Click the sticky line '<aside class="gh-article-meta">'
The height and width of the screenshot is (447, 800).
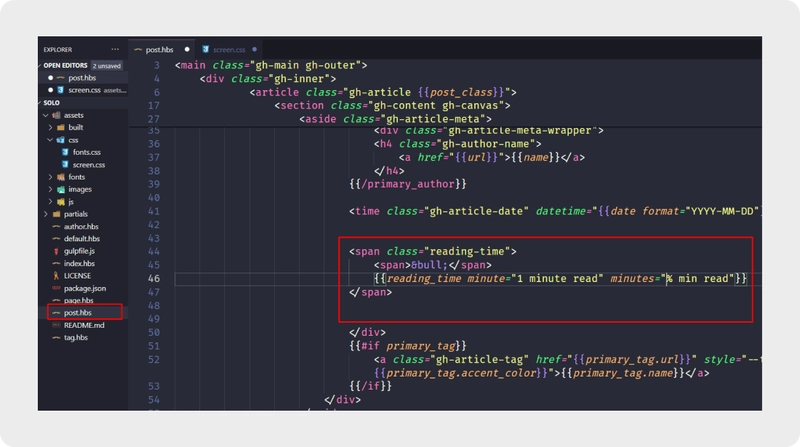[x=395, y=119]
